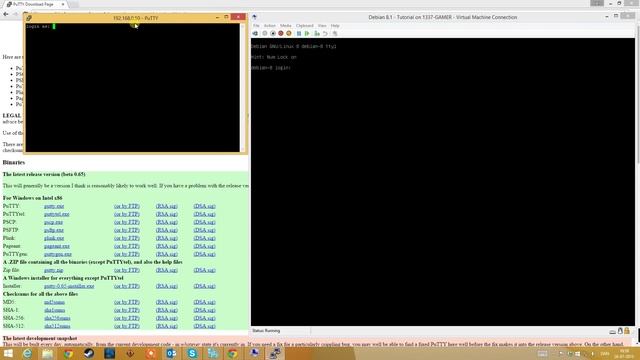Click the 'Status: Running' status bar text

(266, 331)
